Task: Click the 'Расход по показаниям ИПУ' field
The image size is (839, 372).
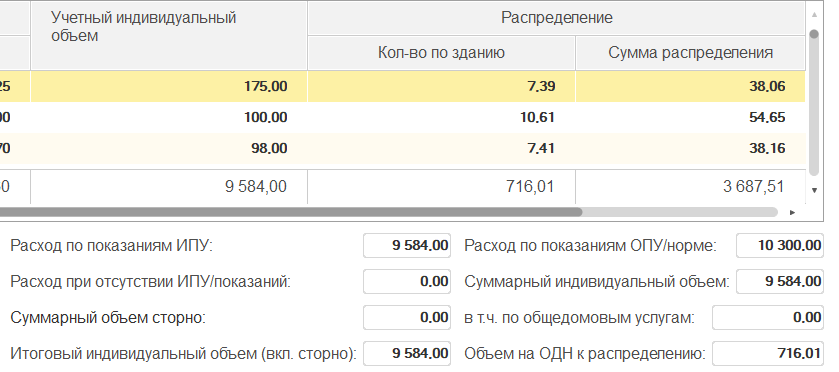Action: click(x=407, y=246)
